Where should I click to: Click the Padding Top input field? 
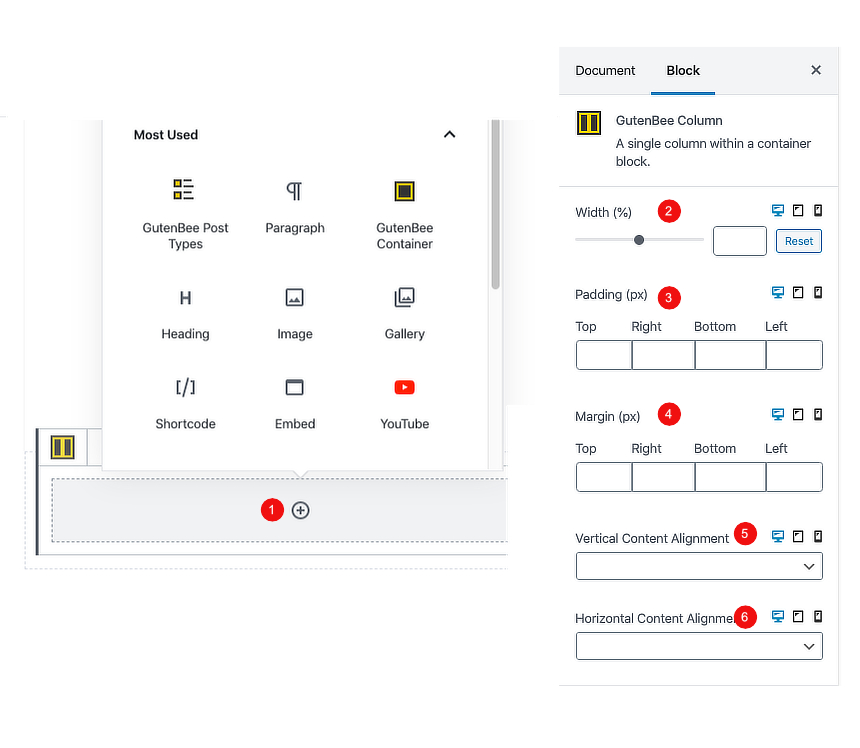point(603,355)
